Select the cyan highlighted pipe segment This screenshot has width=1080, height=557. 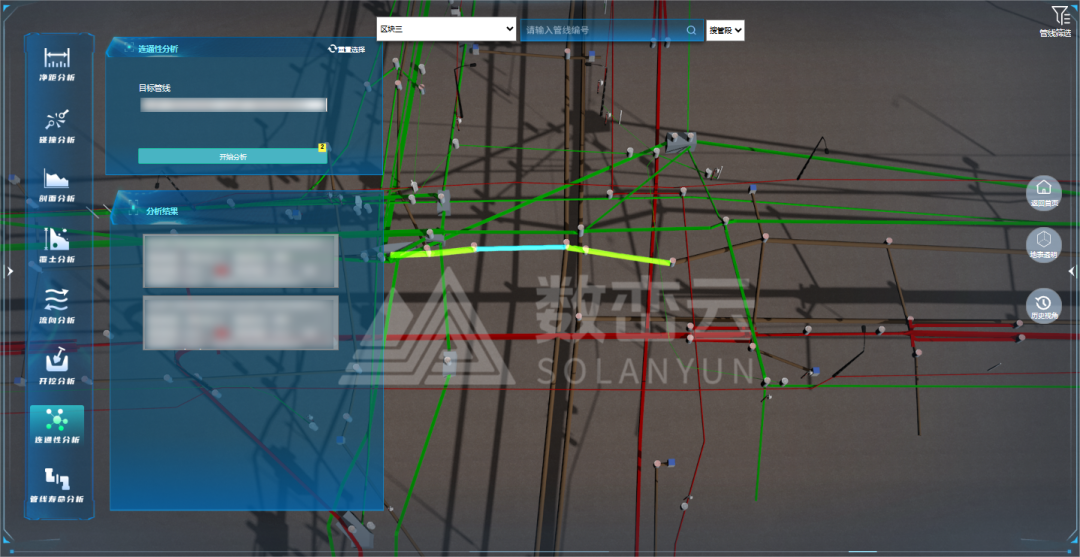[520, 248]
